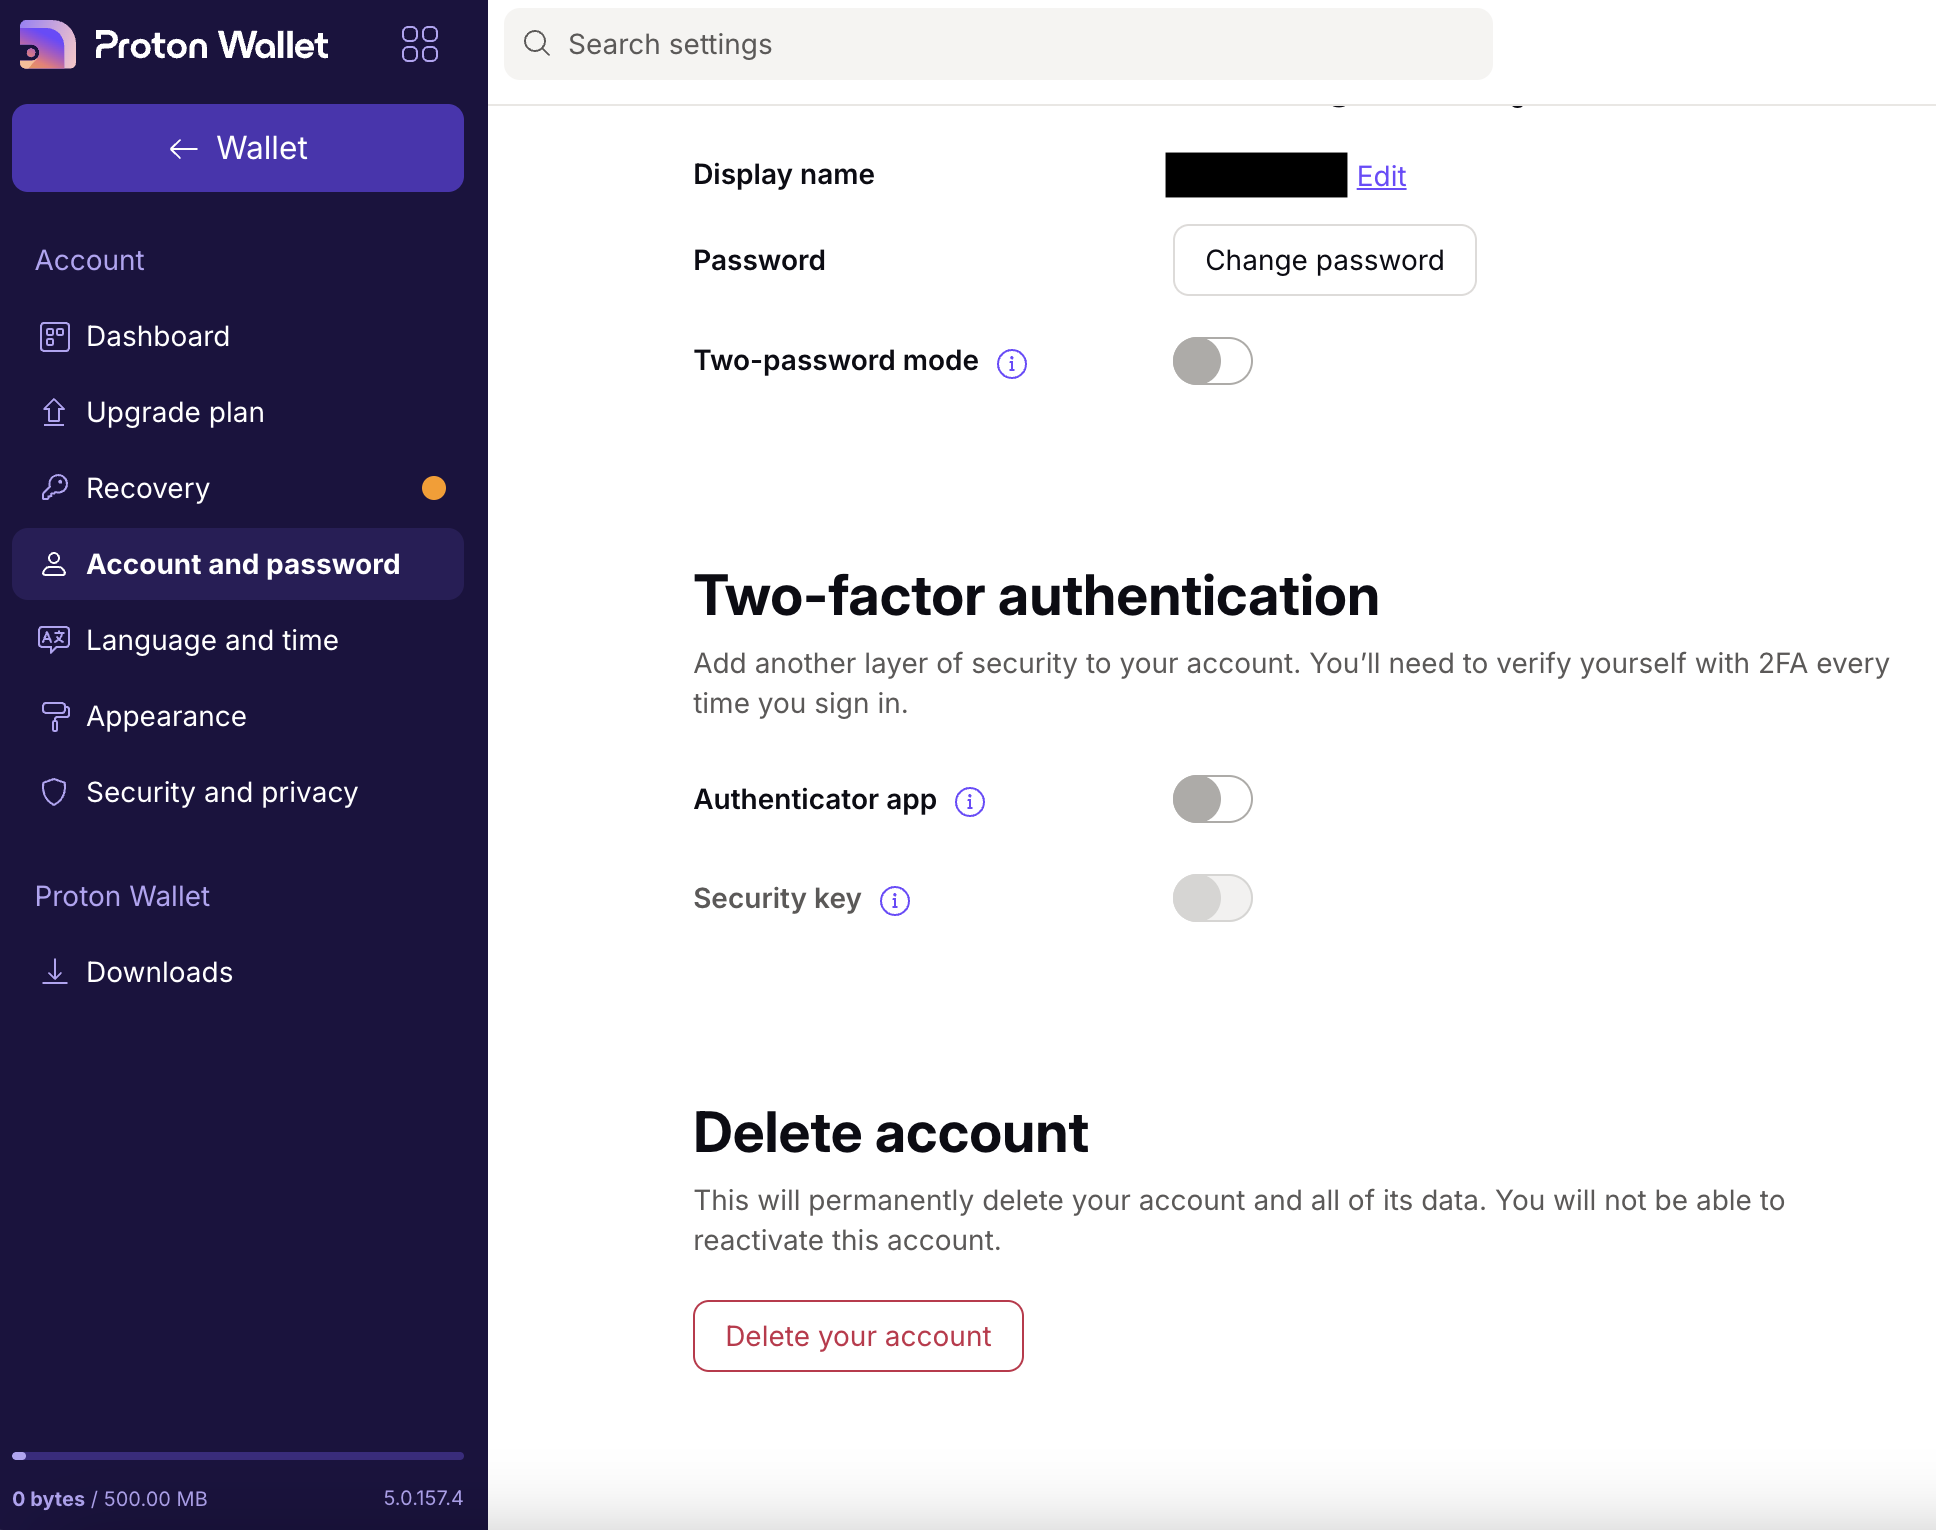The image size is (1936, 1530).
Task: Click the '0 bytes / 500.00 MB' storage text
Action: [x=110, y=1498]
